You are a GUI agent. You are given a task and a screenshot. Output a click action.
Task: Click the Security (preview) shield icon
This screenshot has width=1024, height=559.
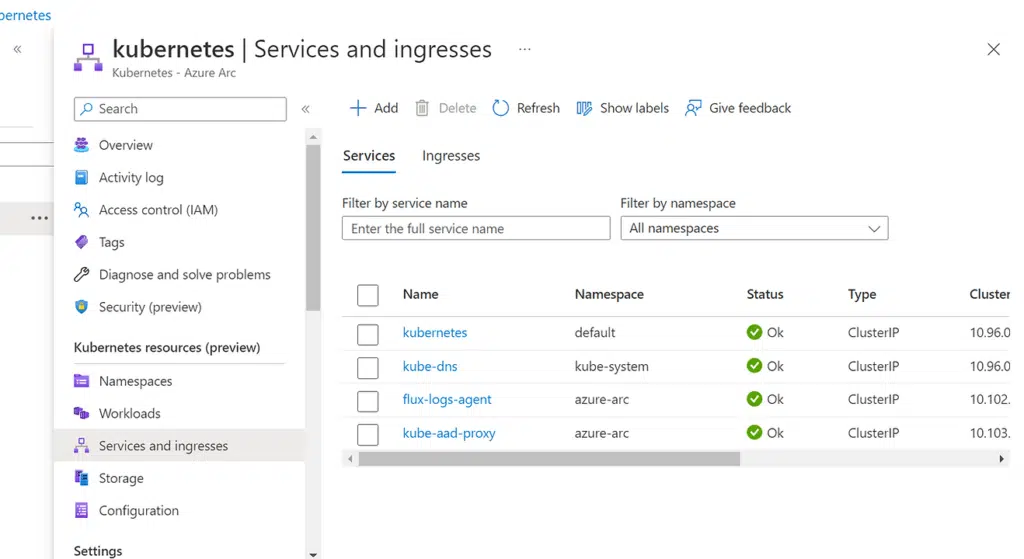[x=82, y=307]
